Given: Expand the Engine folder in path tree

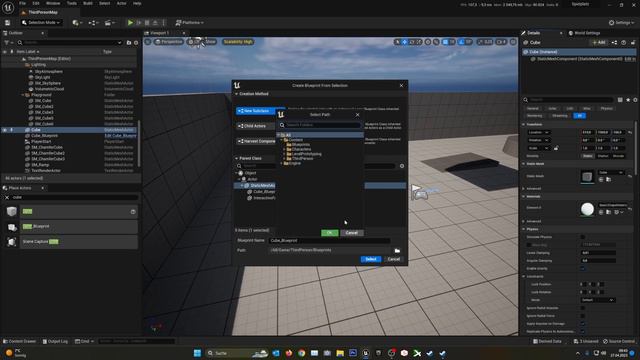Looking at the screenshot, I should [281, 163].
